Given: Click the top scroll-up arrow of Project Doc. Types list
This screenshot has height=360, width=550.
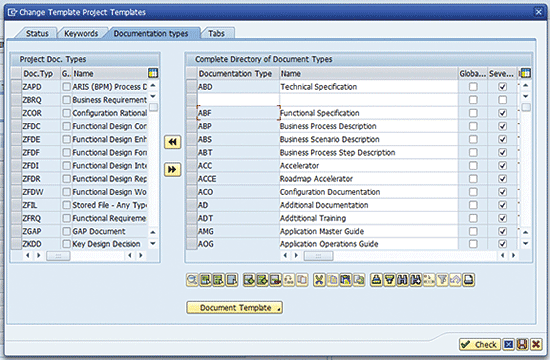Looking at the screenshot, I should [x=153, y=85].
